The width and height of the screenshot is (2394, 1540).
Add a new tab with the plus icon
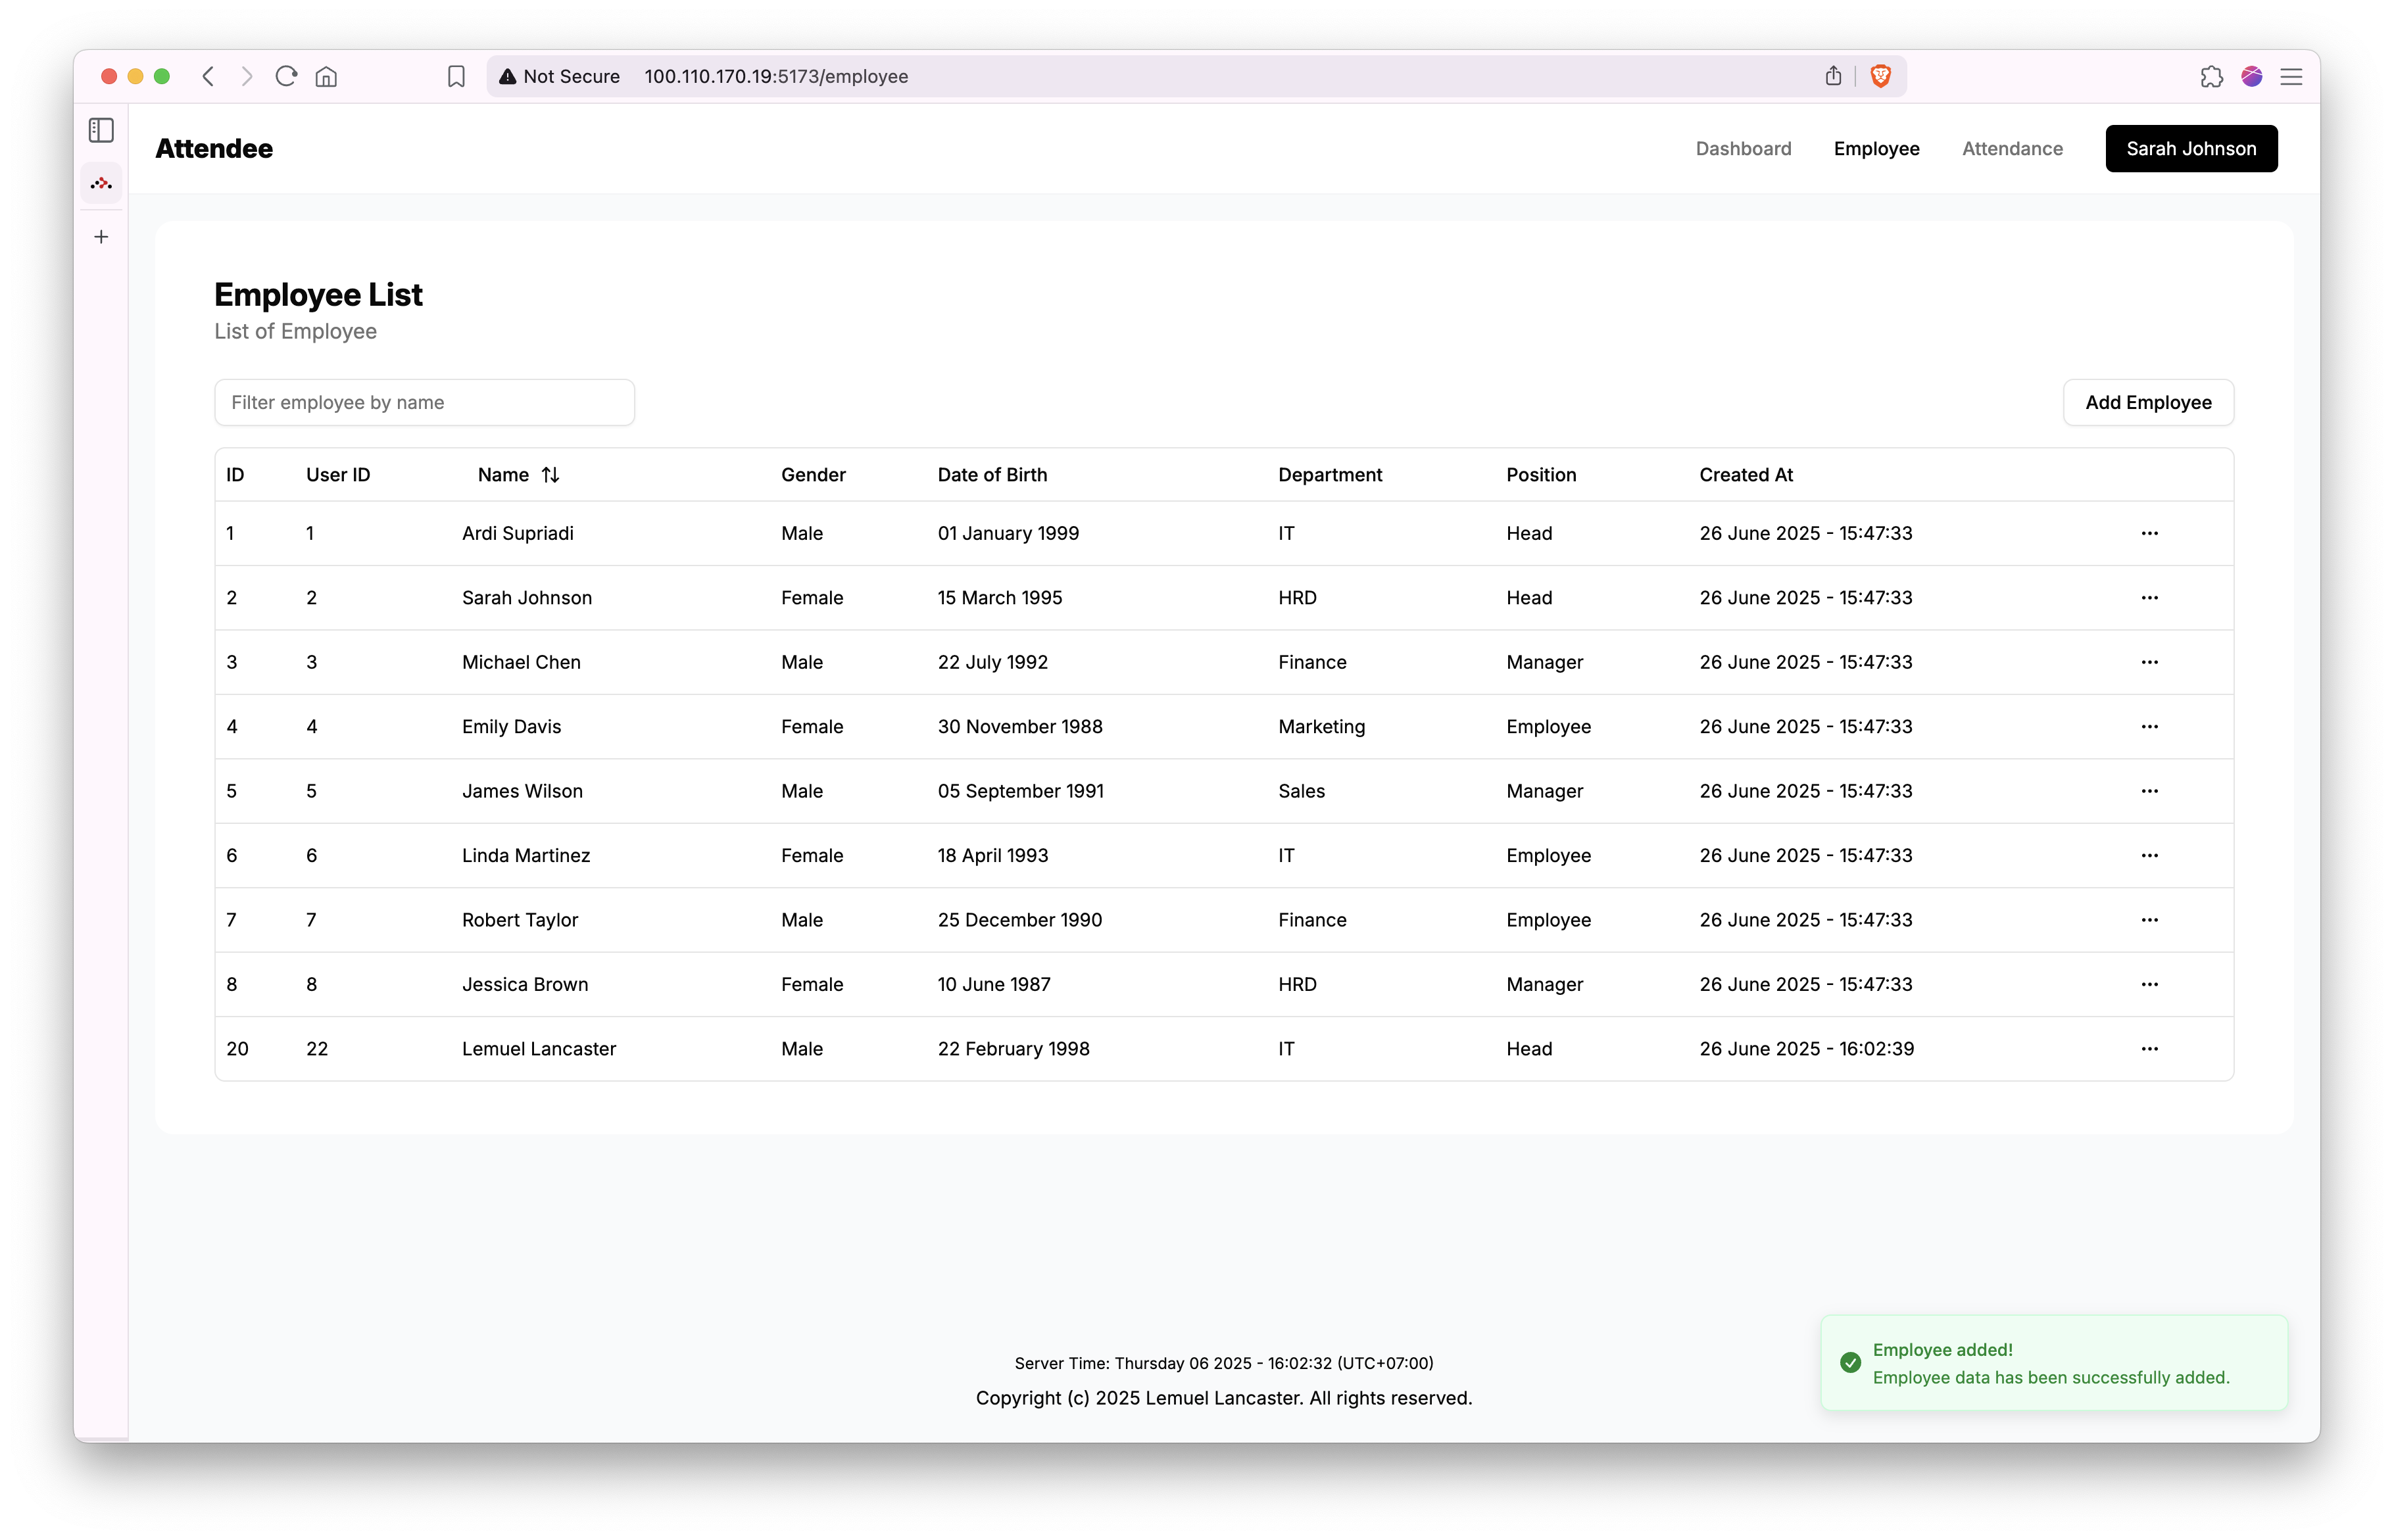click(x=101, y=237)
